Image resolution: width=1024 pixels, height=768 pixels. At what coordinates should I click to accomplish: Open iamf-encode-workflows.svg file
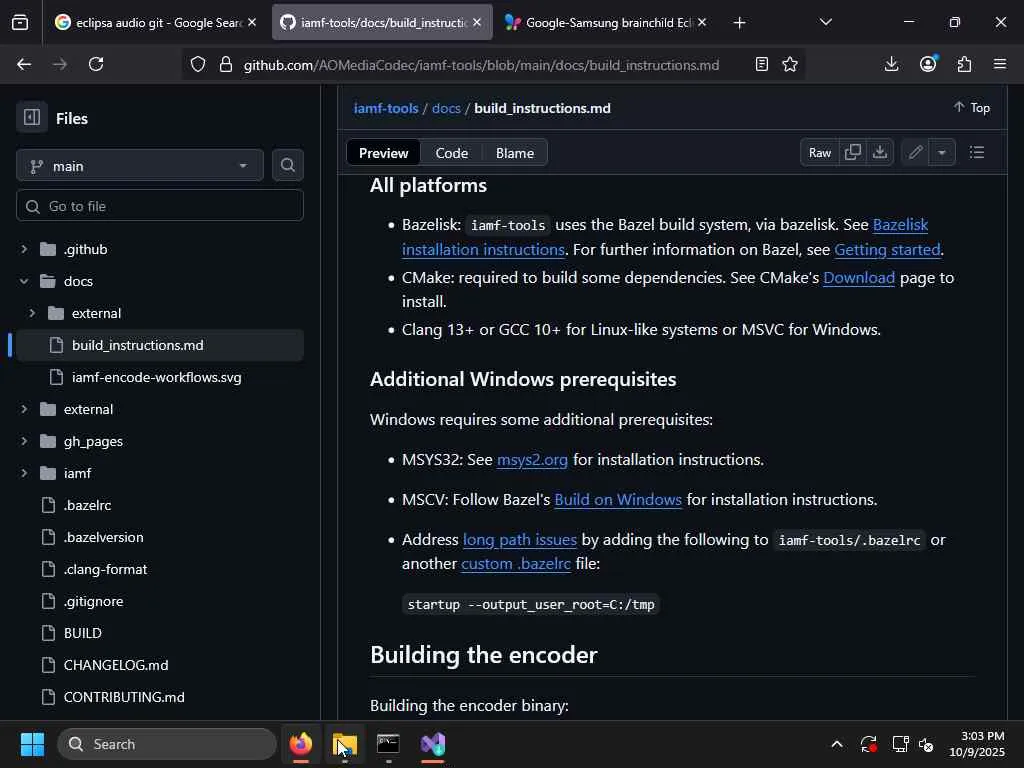[x=156, y=377]
